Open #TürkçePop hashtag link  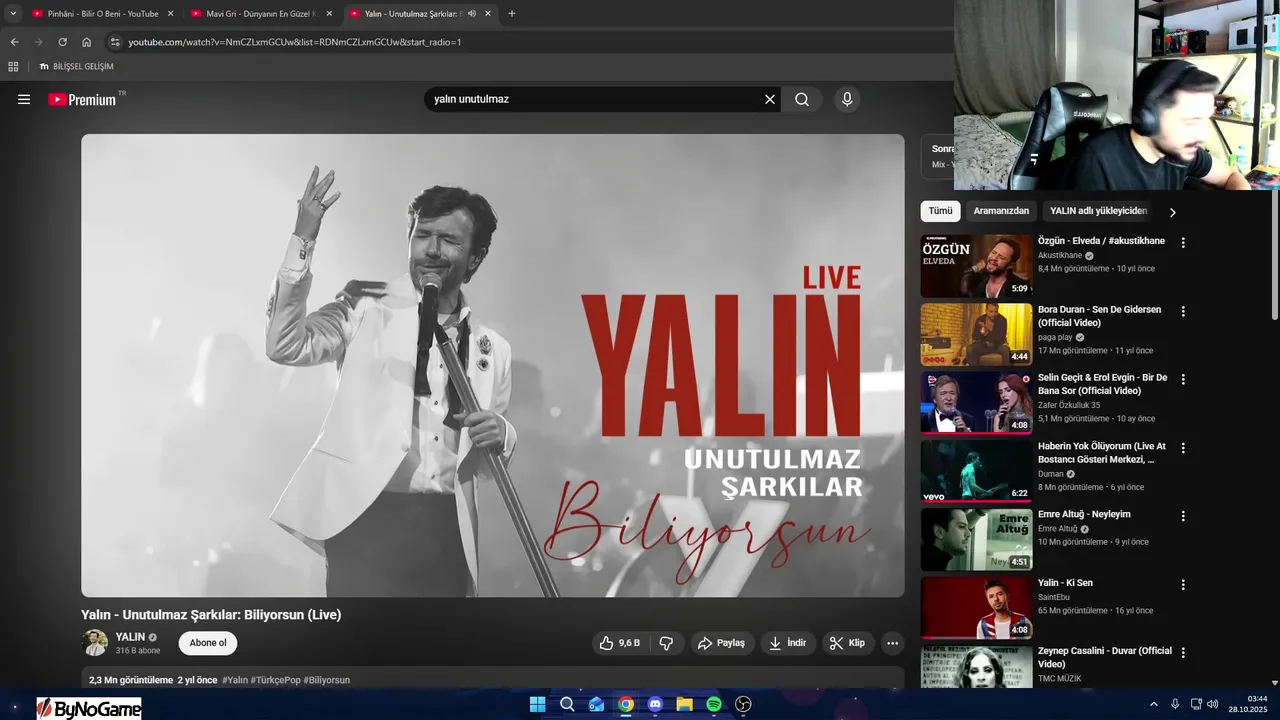pos(276,680)
